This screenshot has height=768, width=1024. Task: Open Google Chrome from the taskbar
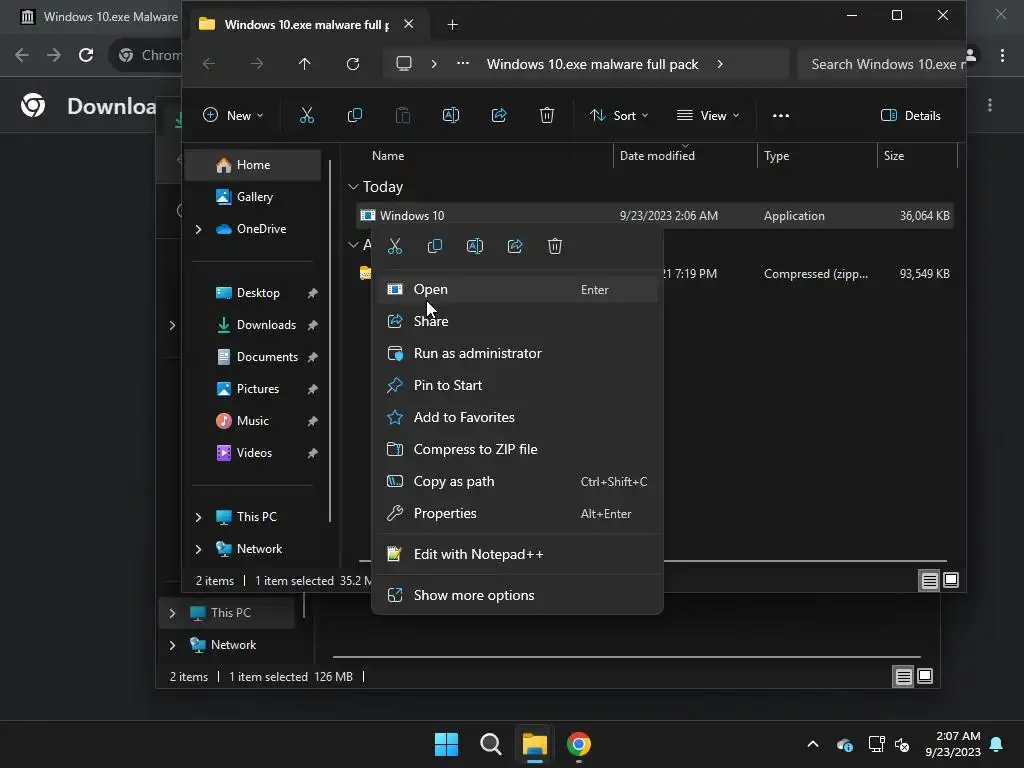click(579, 744)
